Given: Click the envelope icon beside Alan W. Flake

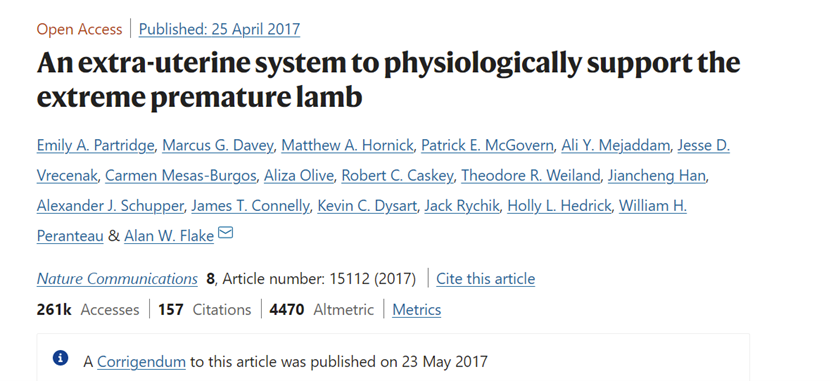Looking at the screenshot, I should tap(226, 233).
